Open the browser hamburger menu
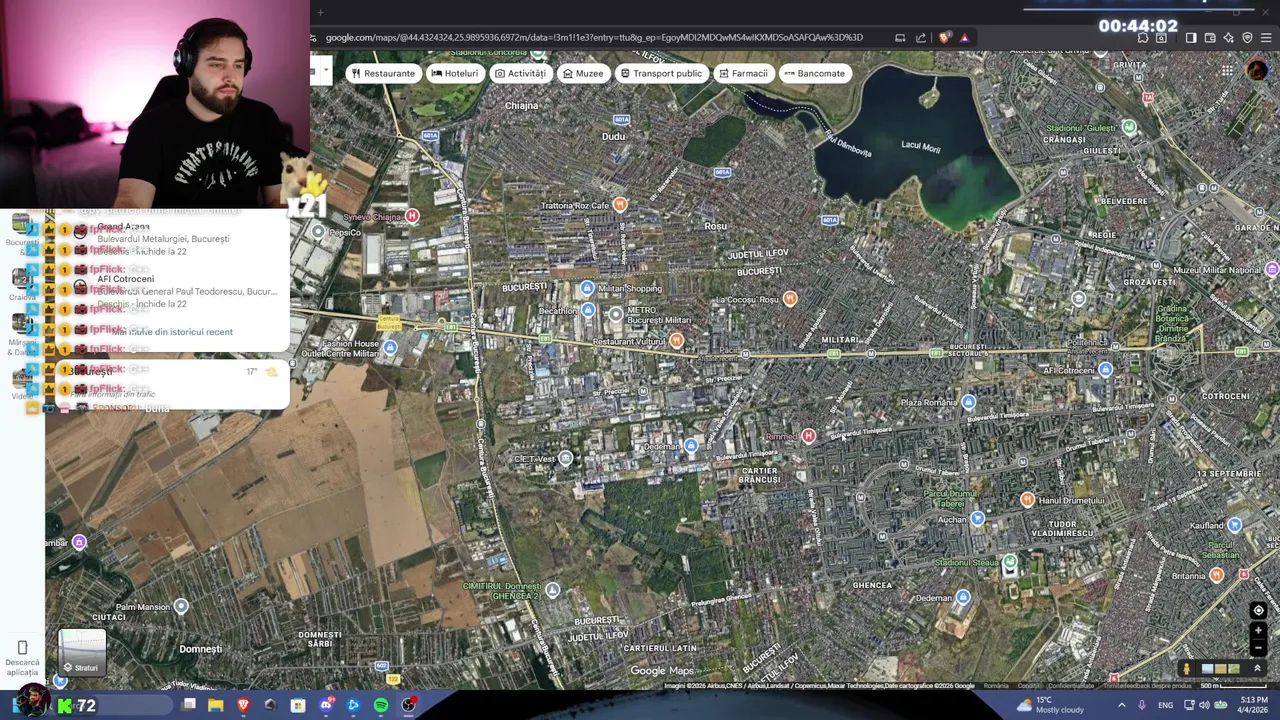The image size is (1280, 720). tap(1266, 38)
